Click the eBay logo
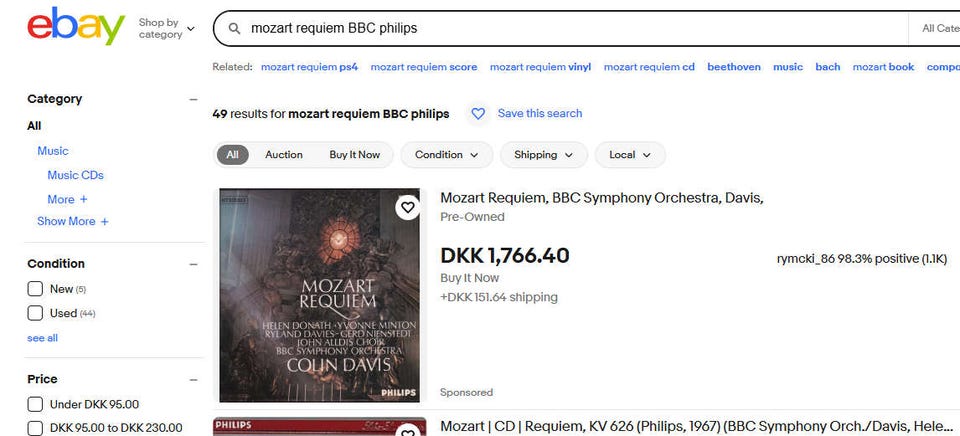 76,27
